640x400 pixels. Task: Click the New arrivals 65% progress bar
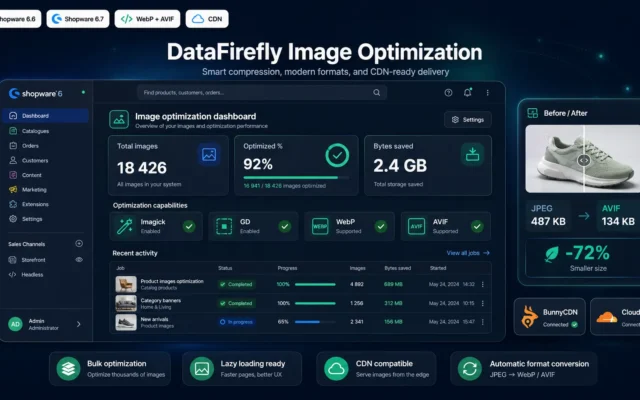click(x=315, y=322)
